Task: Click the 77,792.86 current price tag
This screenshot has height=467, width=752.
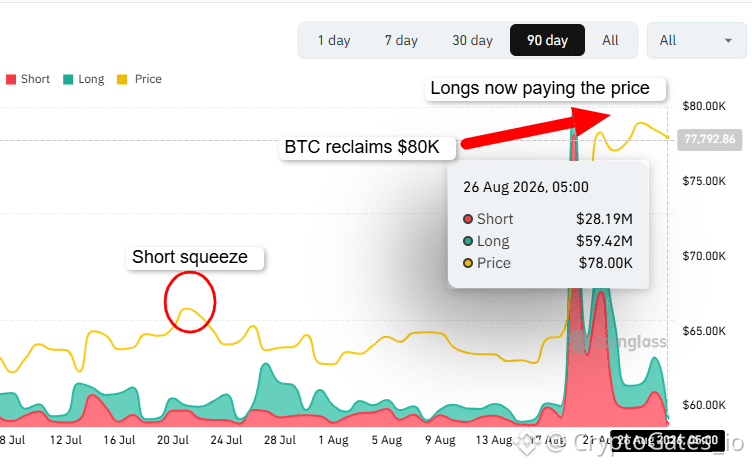Action: pyautogui.click(x=709, y=140)
